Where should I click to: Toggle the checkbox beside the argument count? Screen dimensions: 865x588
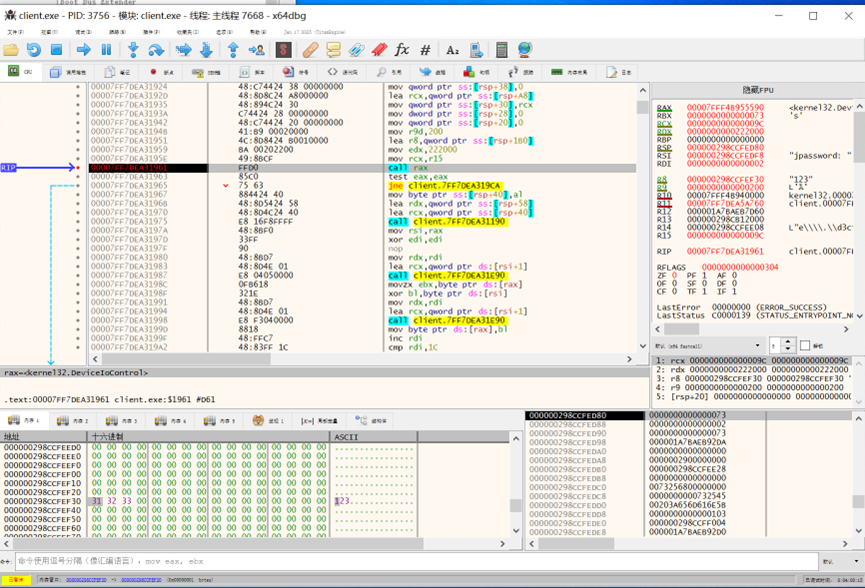tap(806, 346)
